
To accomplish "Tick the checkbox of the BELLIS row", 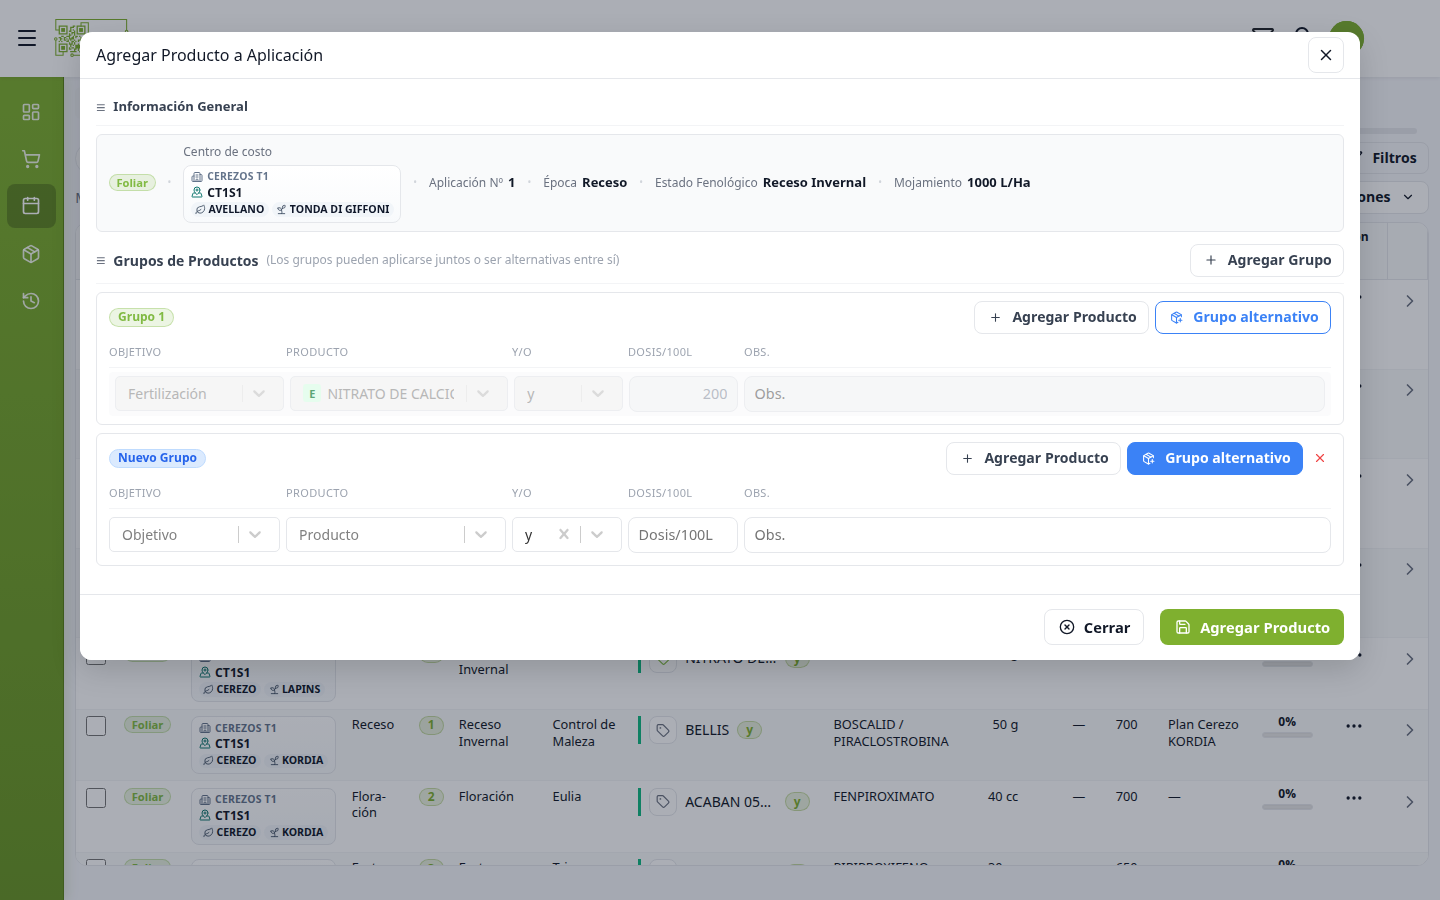I will [x=96, y=726].
